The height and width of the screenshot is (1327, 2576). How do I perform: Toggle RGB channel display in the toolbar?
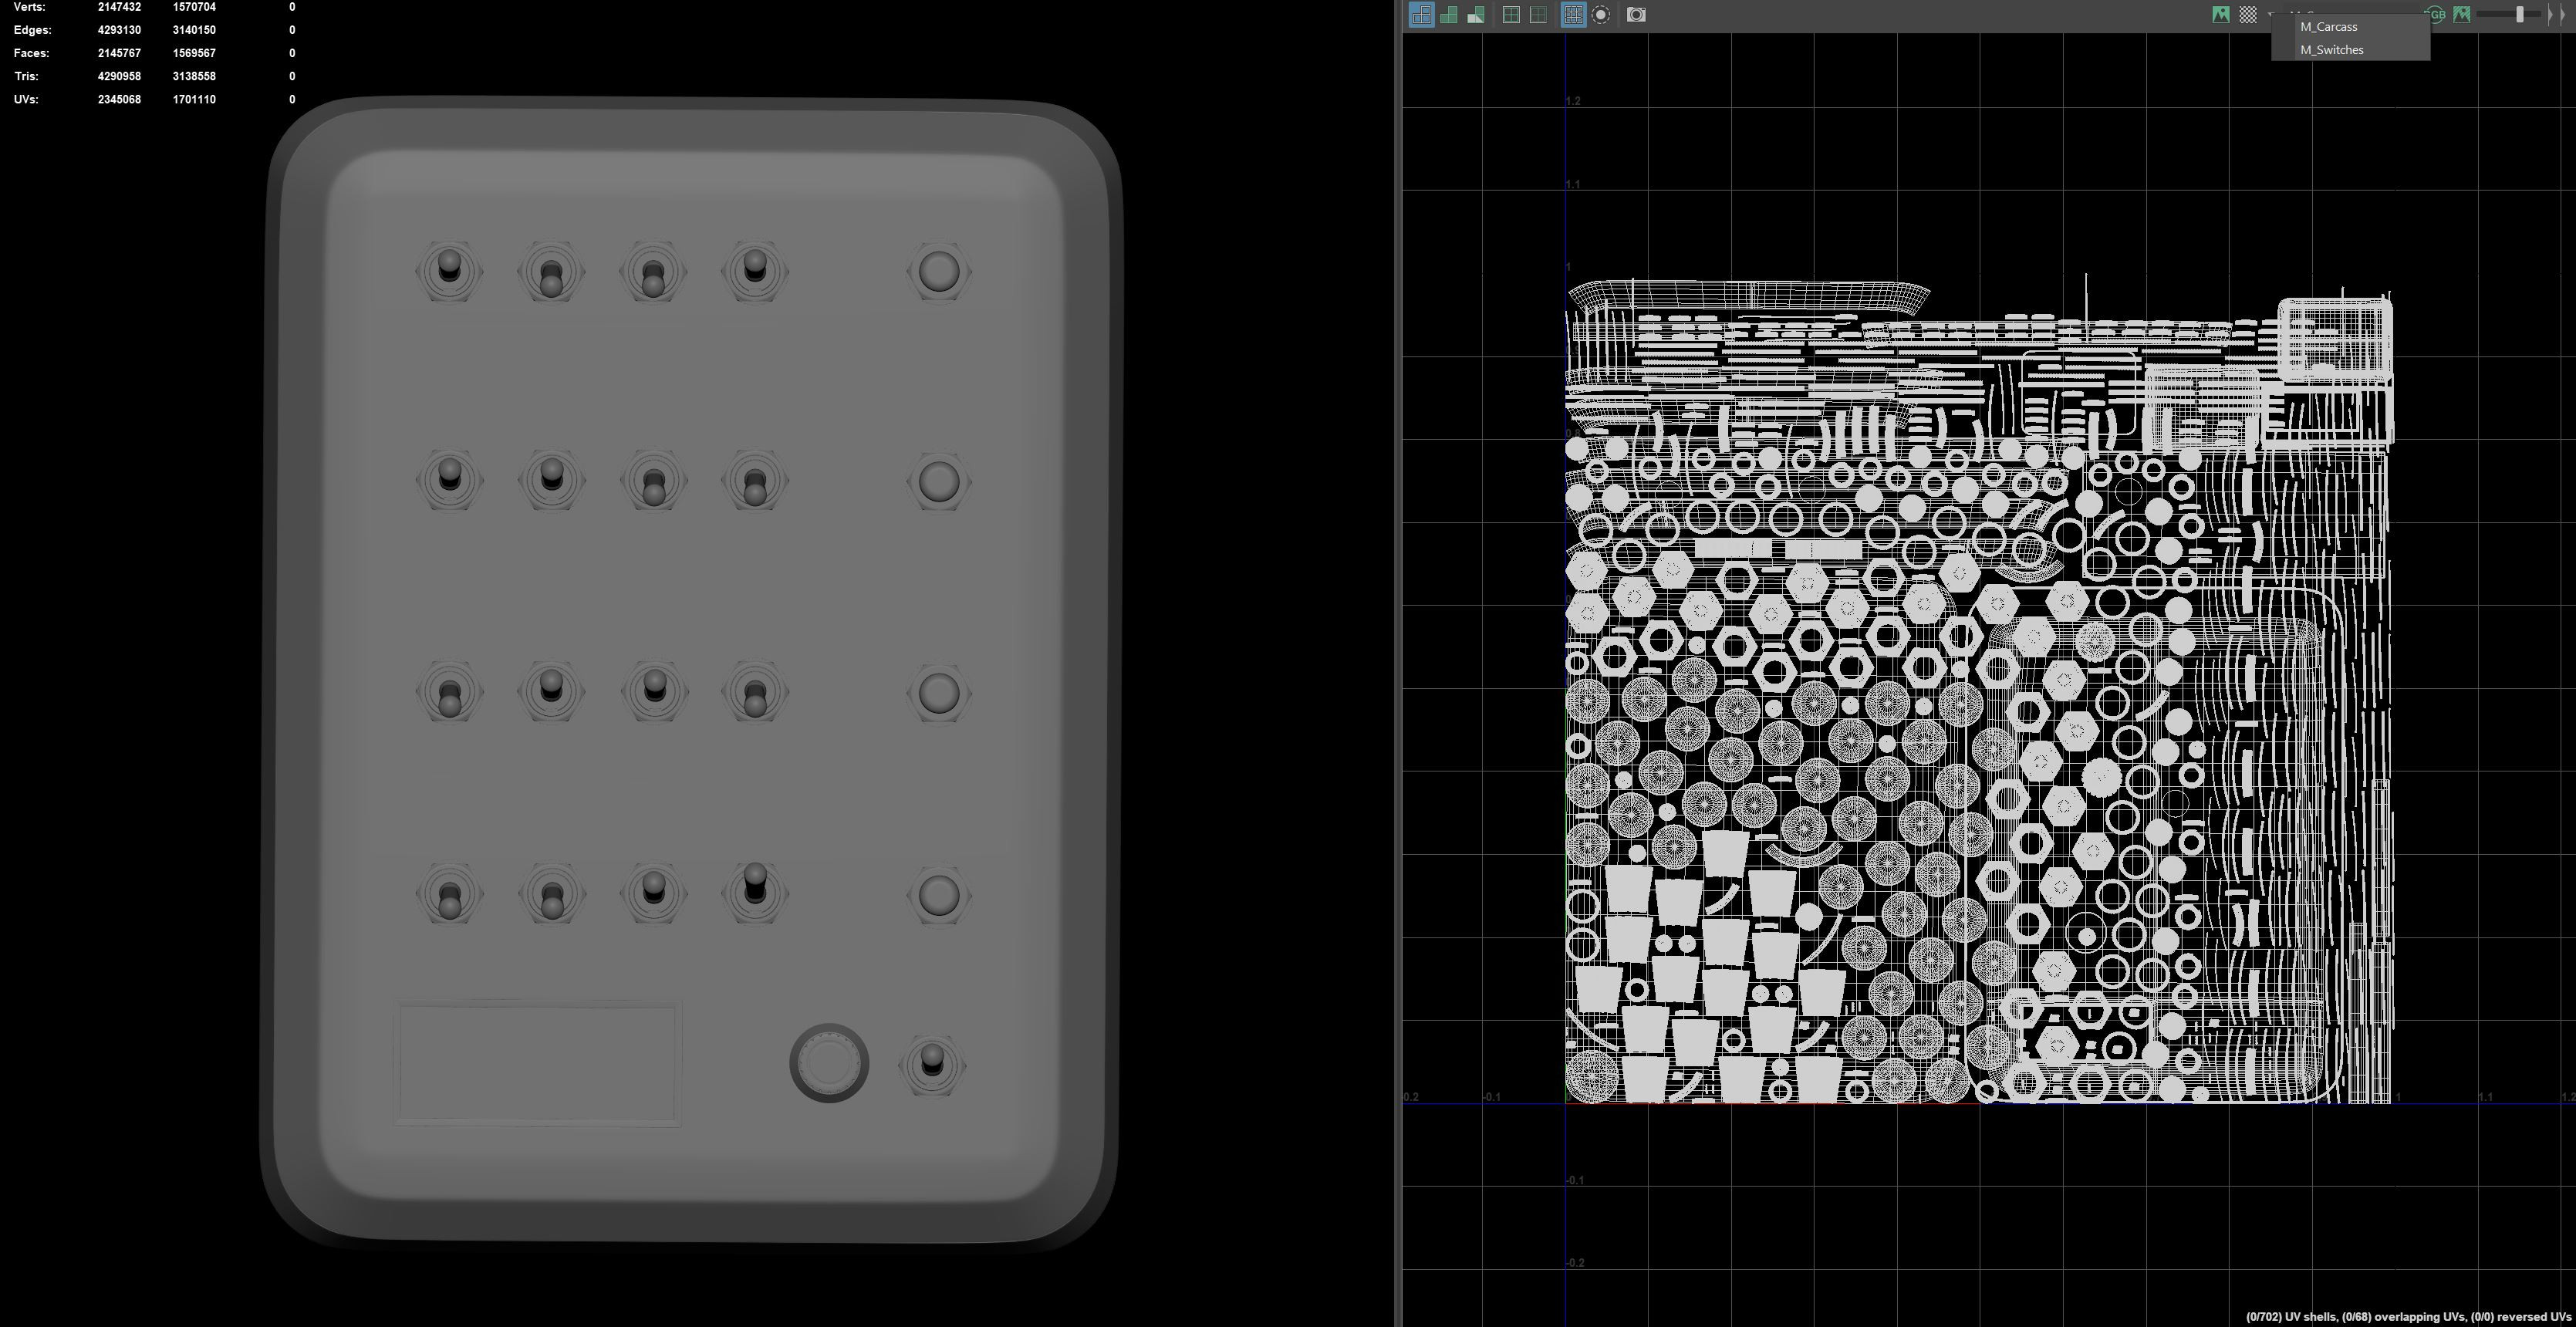point(2435,14)
